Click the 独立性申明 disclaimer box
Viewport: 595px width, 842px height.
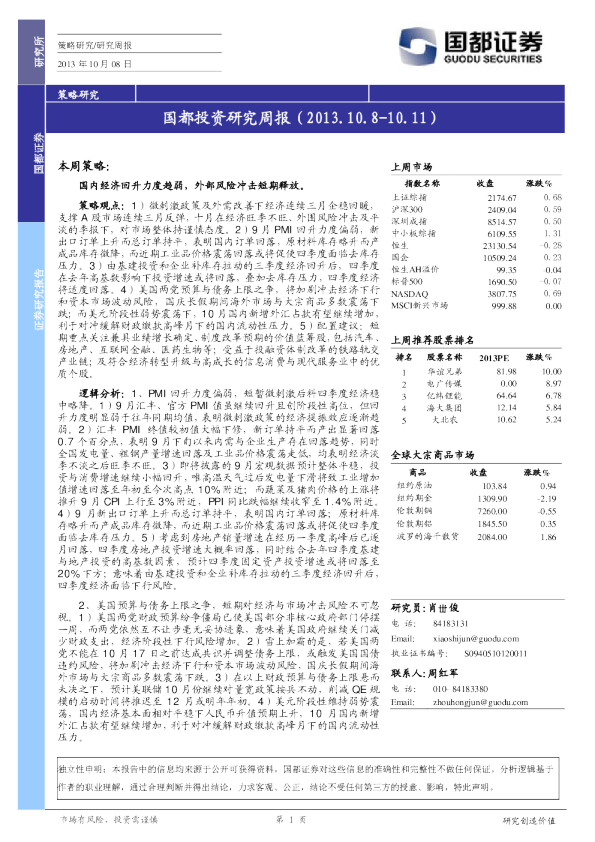[x=311, y=778]
